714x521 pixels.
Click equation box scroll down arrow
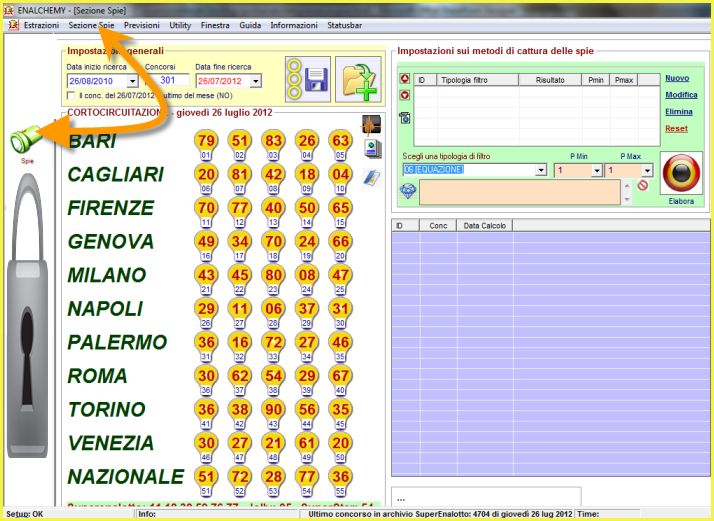(x=627, y=199)
